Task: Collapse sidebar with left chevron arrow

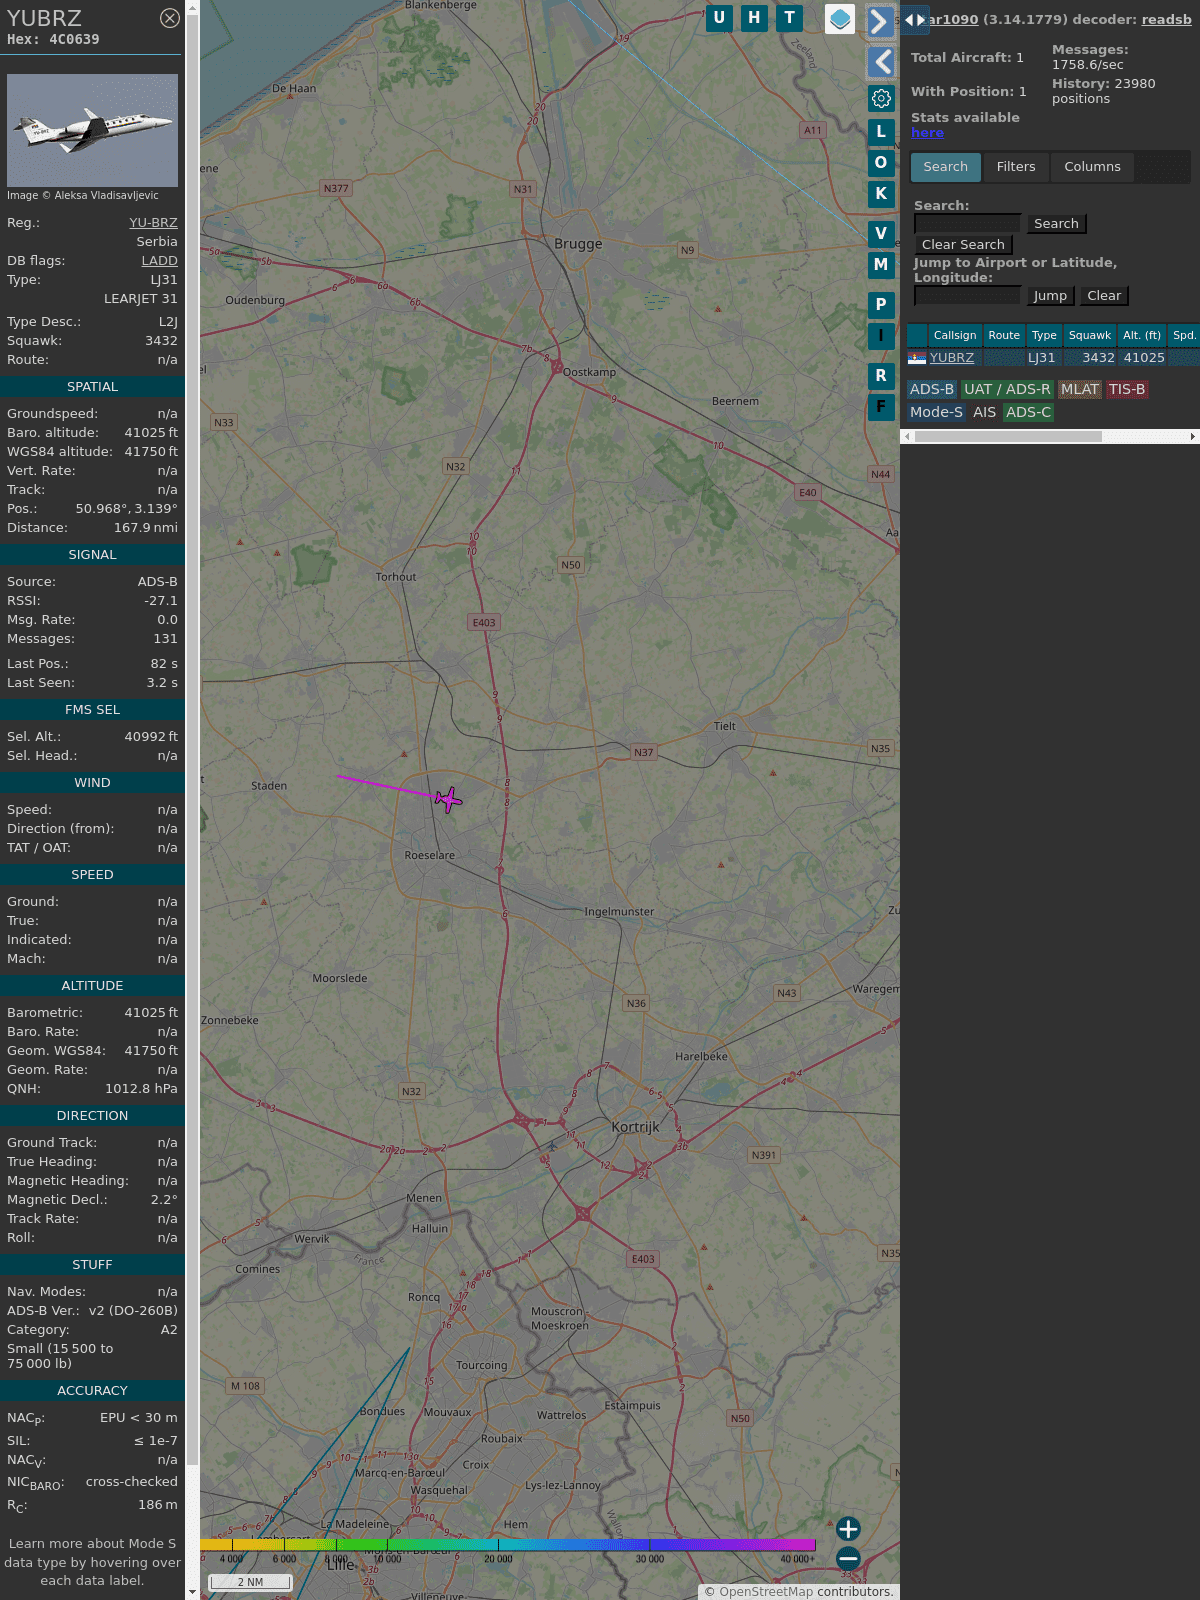Action: pyautogui.click(x=881, y=62)
